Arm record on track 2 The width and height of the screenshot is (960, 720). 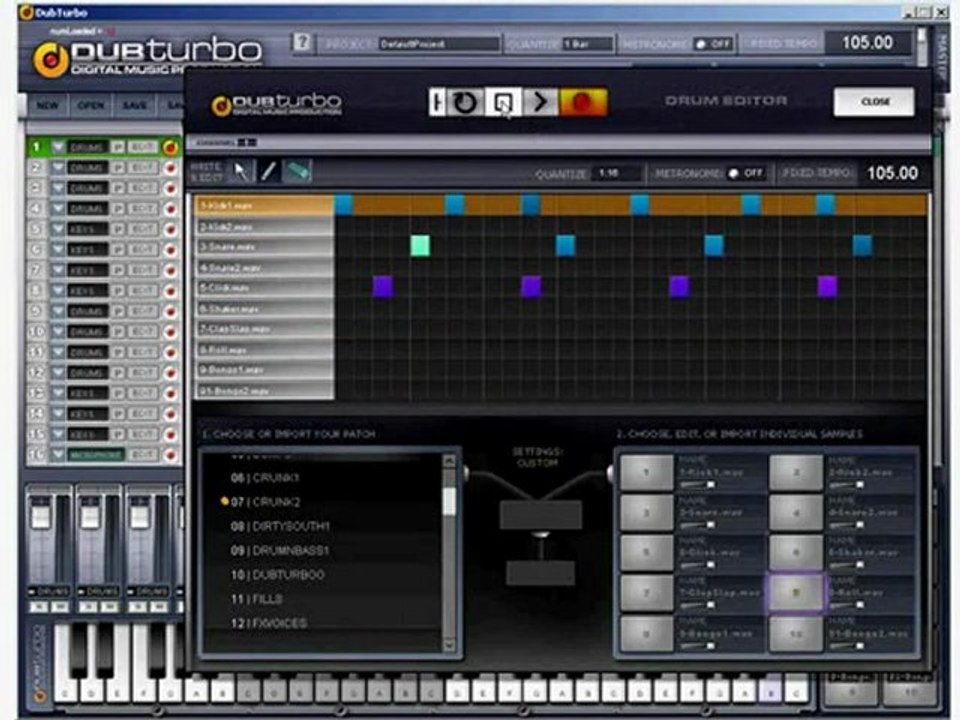[x=170, y=168]
